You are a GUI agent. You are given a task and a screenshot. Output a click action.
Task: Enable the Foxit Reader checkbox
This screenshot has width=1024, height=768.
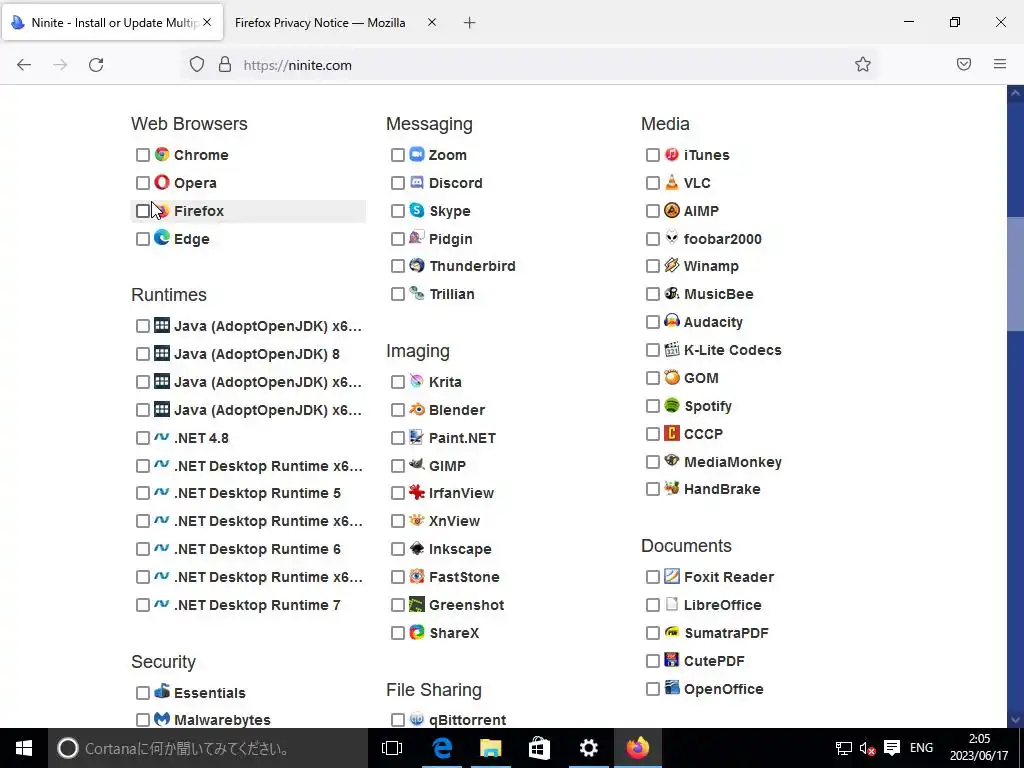pos(652,577)
